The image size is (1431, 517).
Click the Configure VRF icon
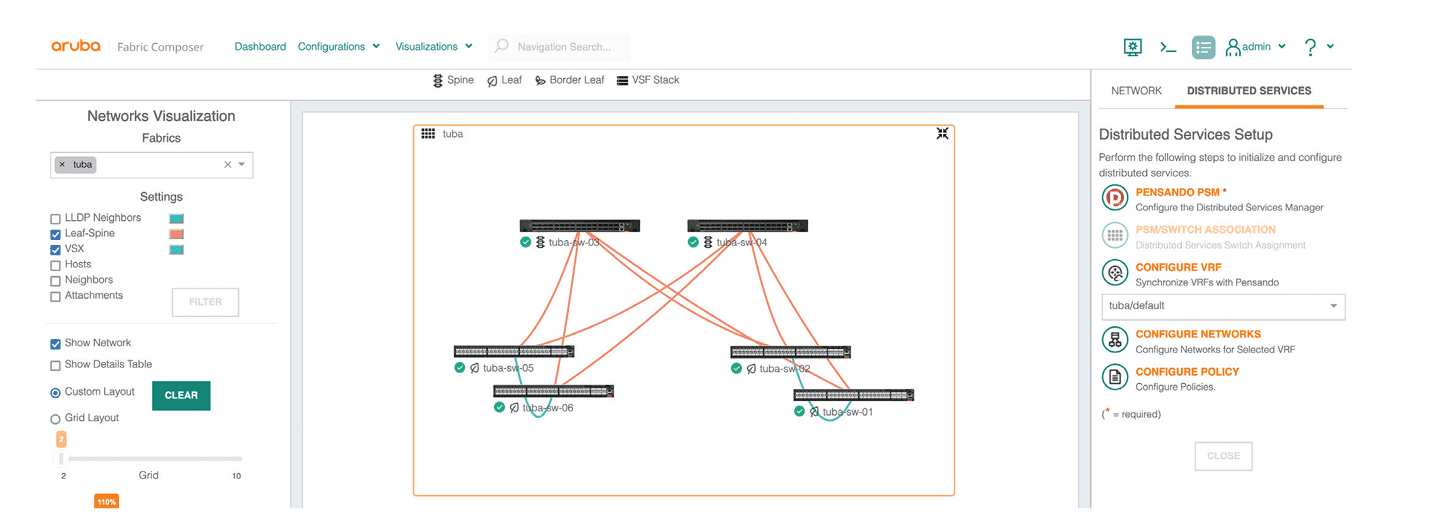click(1114, 273)
